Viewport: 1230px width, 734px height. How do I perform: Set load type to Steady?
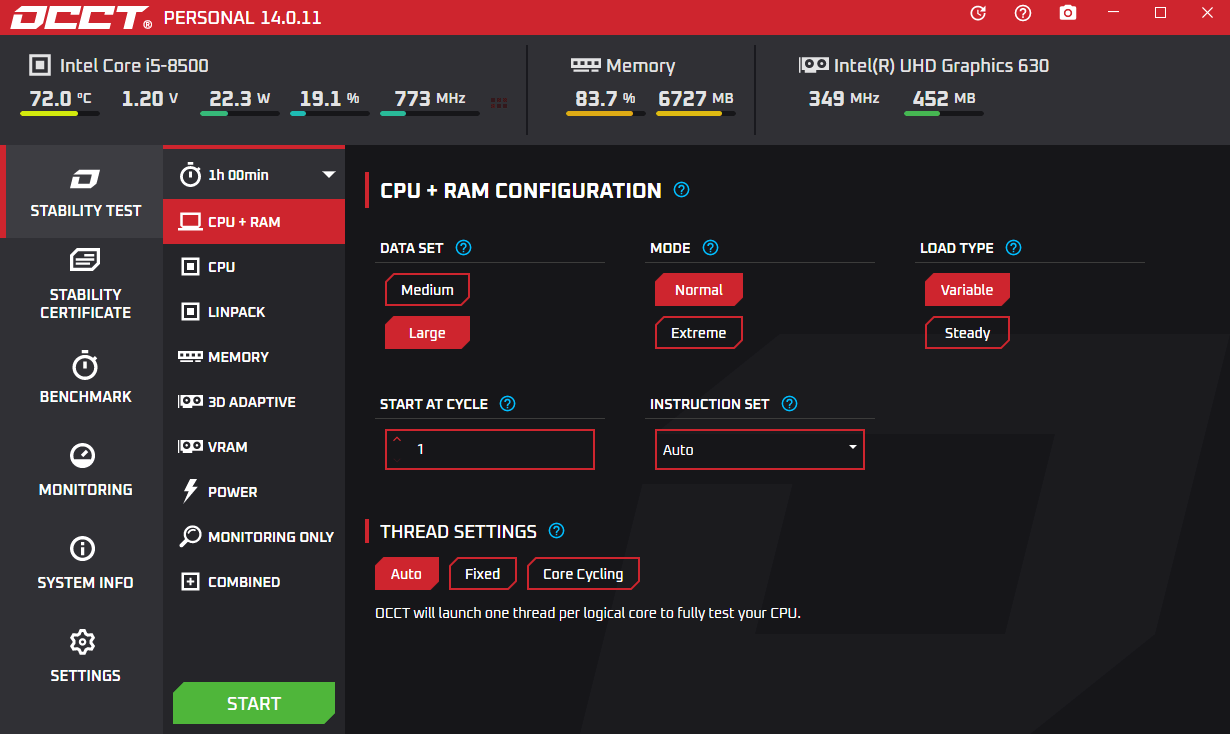(967, 333)
